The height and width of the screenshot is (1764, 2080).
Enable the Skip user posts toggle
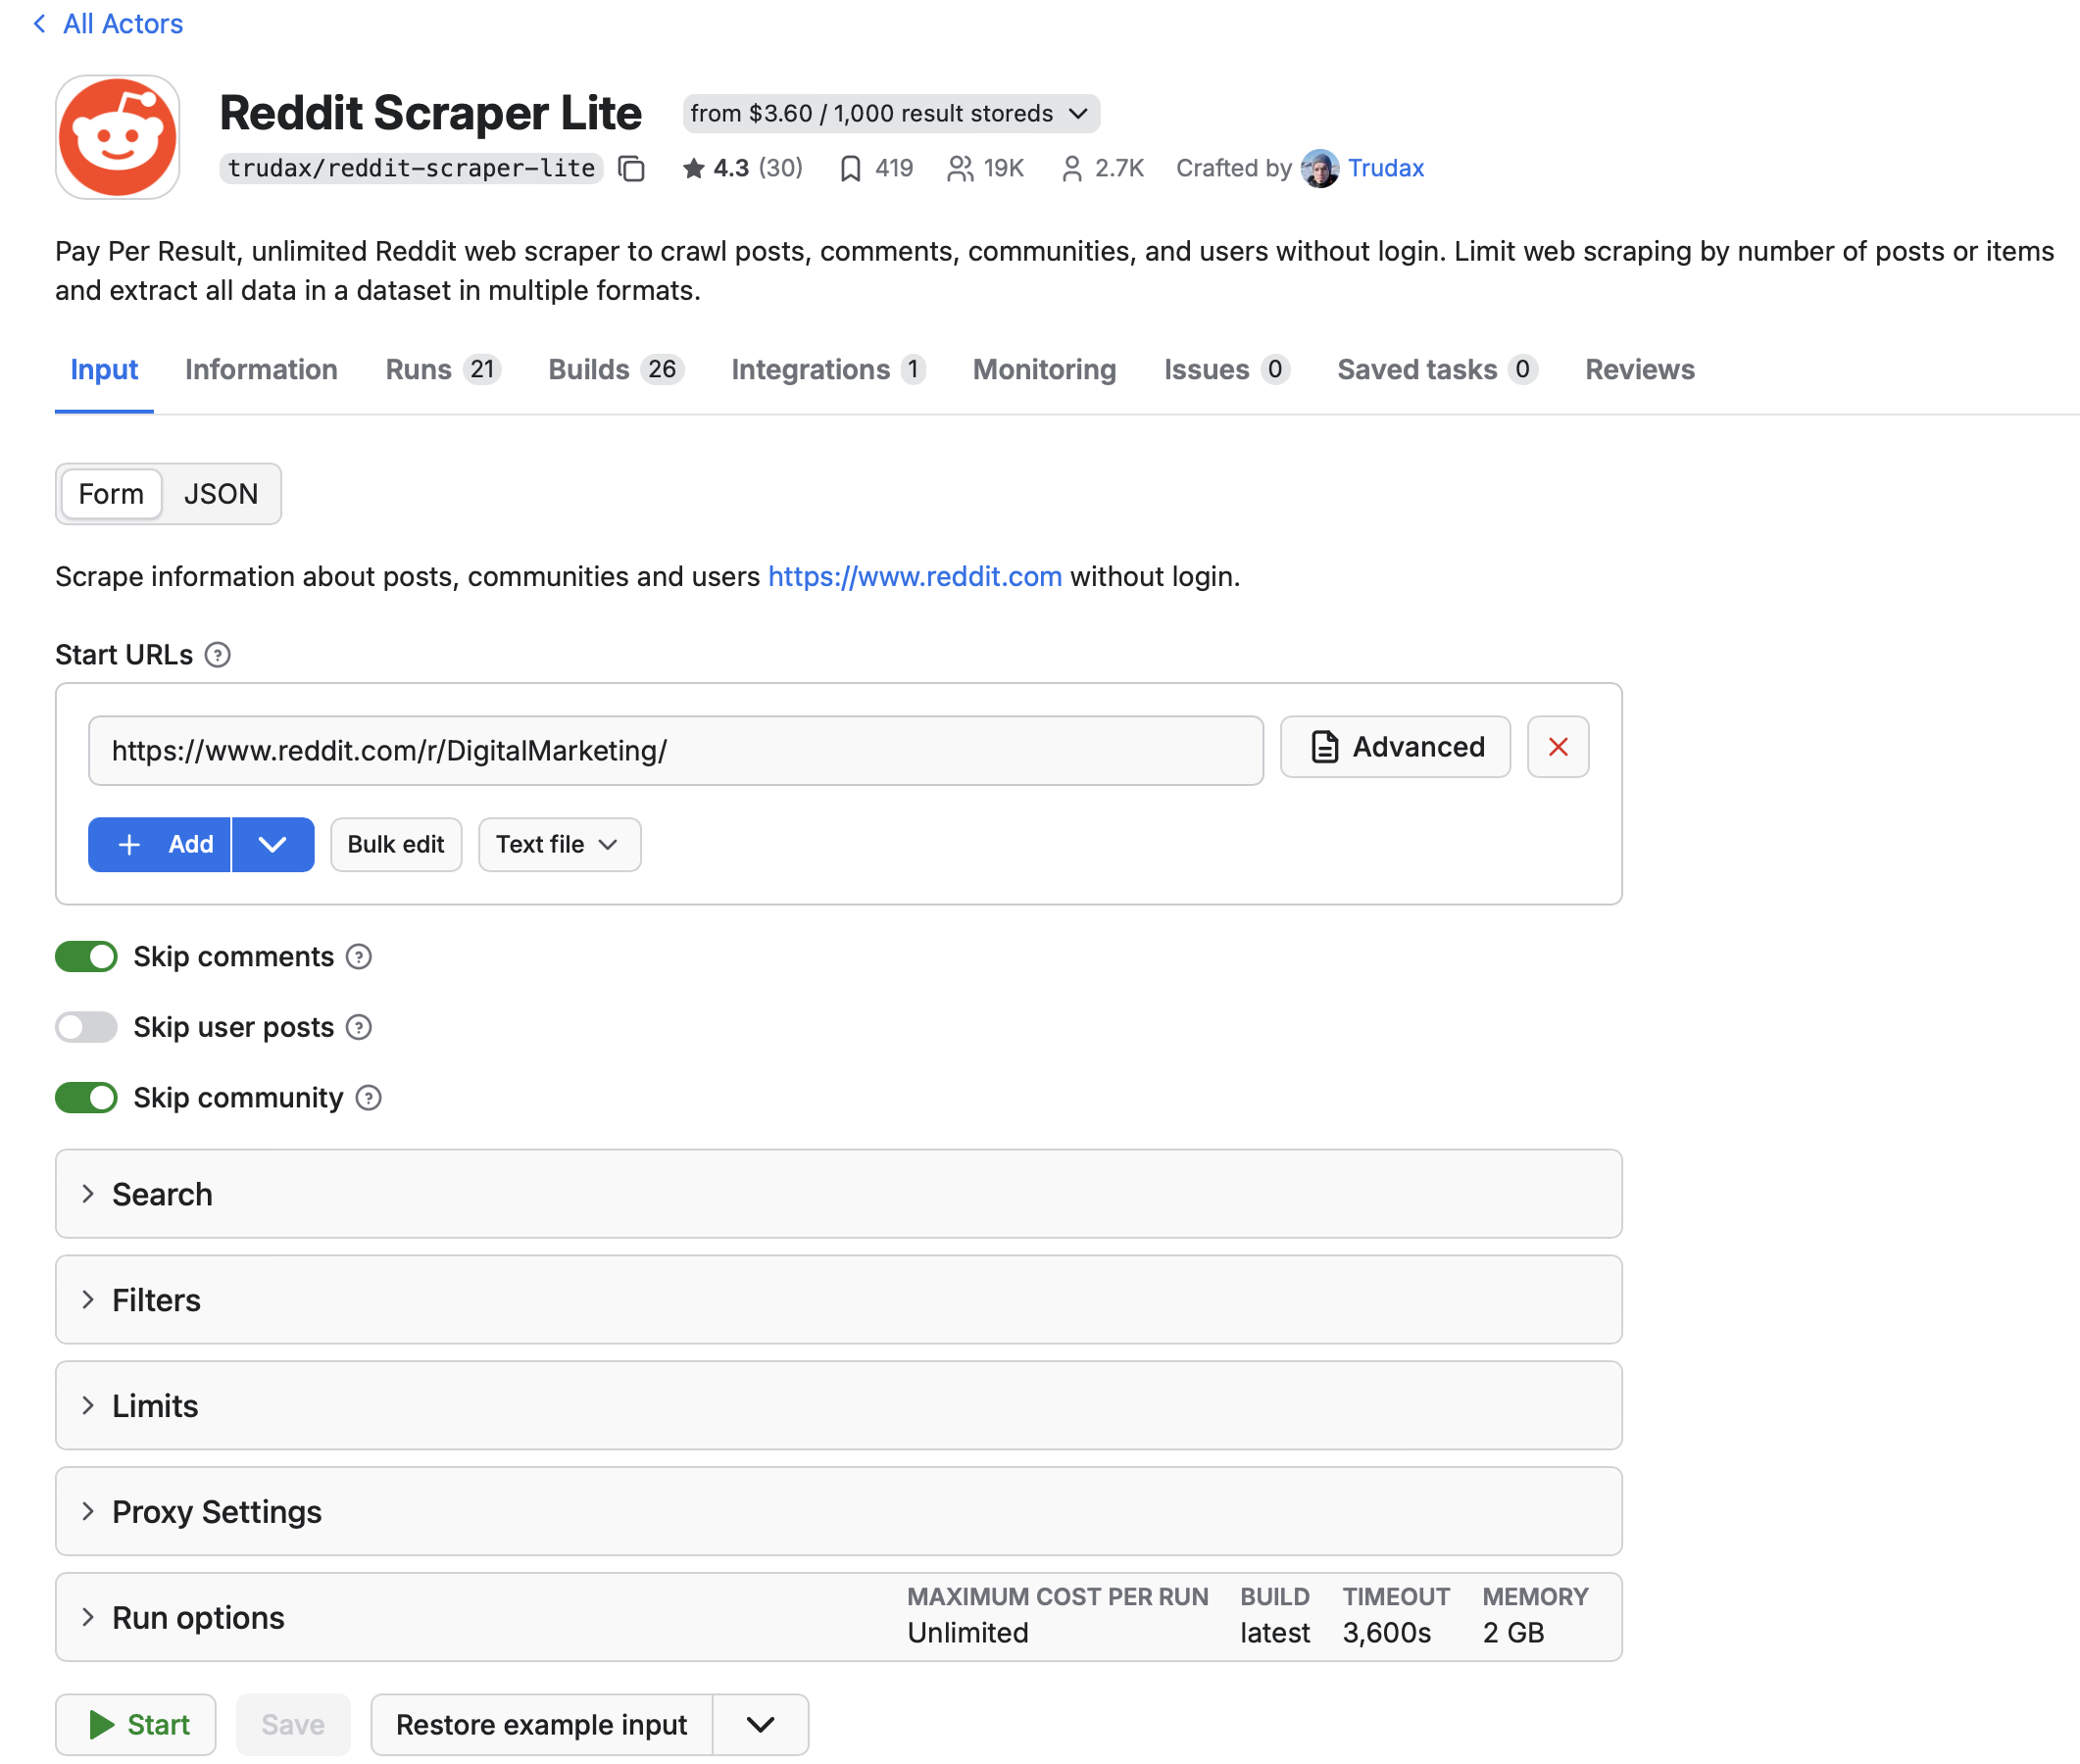tap(86, 1027)
